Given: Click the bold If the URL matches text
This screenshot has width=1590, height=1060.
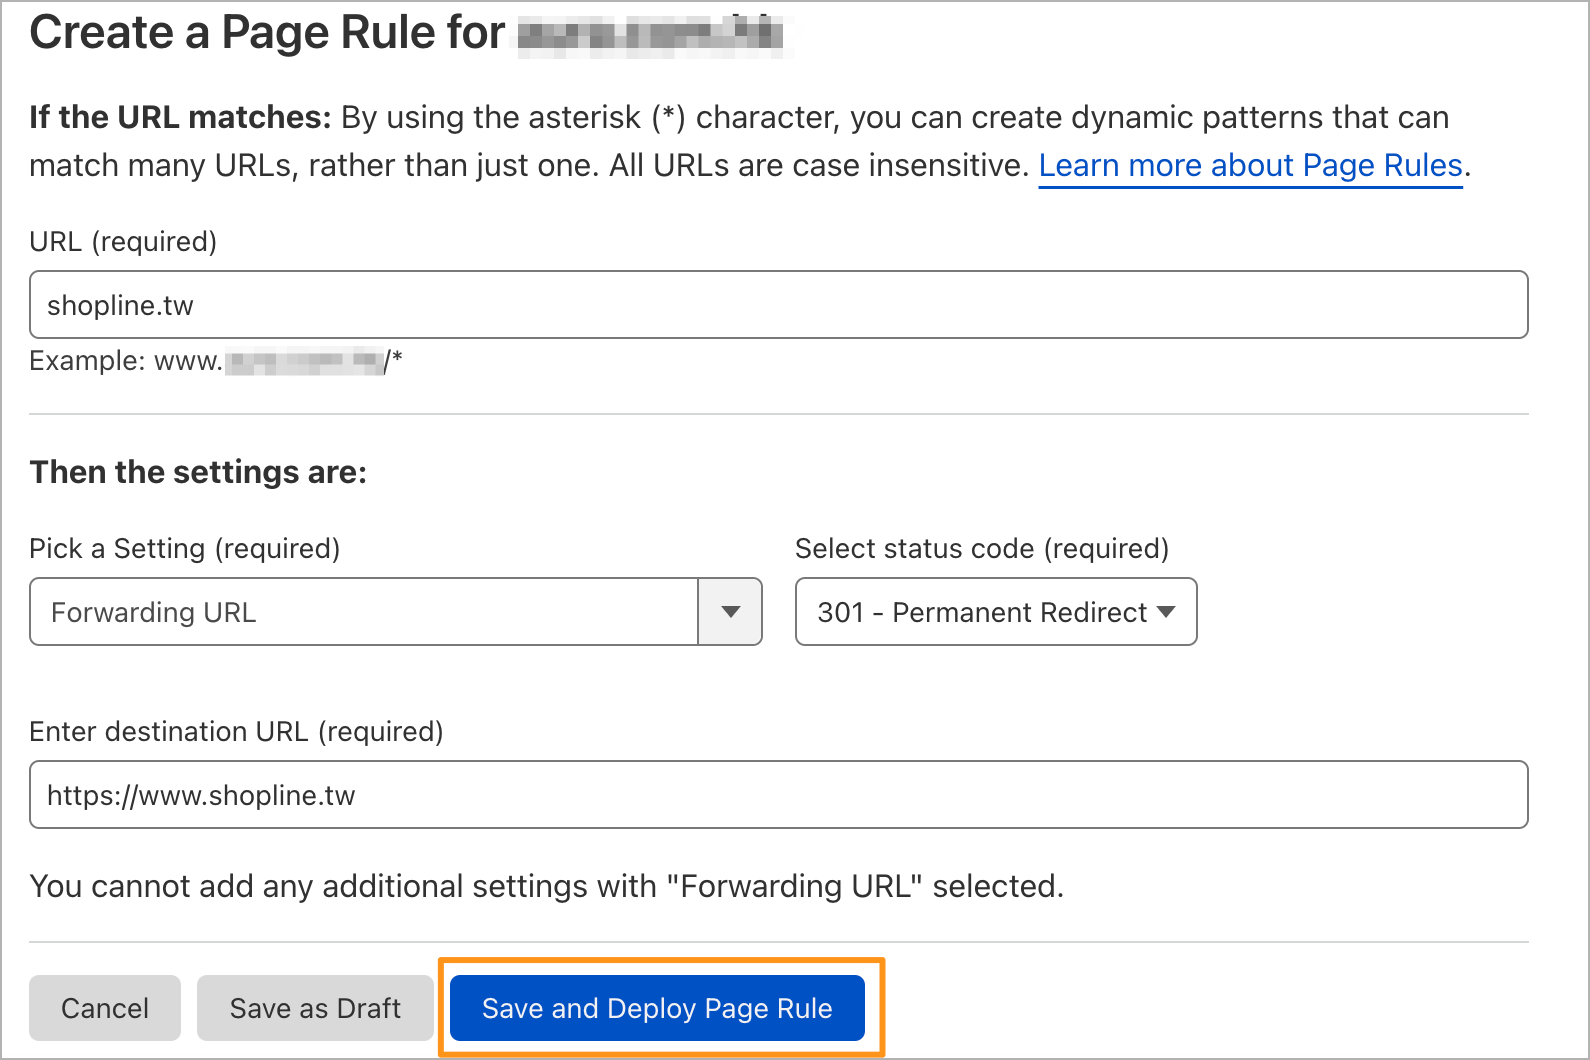Looking at the screenshot, I should pyautogui.click(x=180, y=117).
